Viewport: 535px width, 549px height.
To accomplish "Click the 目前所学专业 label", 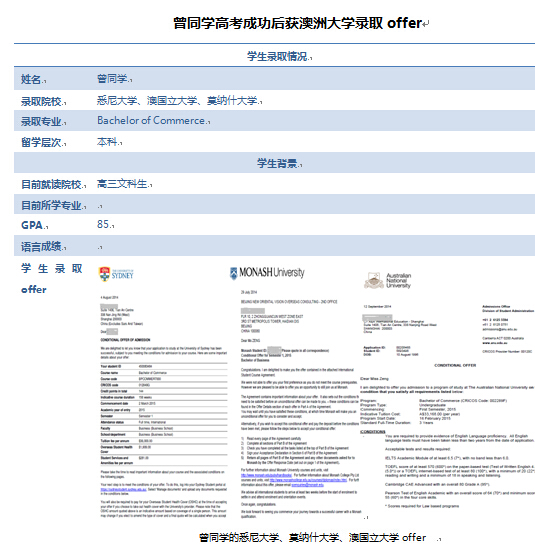I will pos(51,205).
